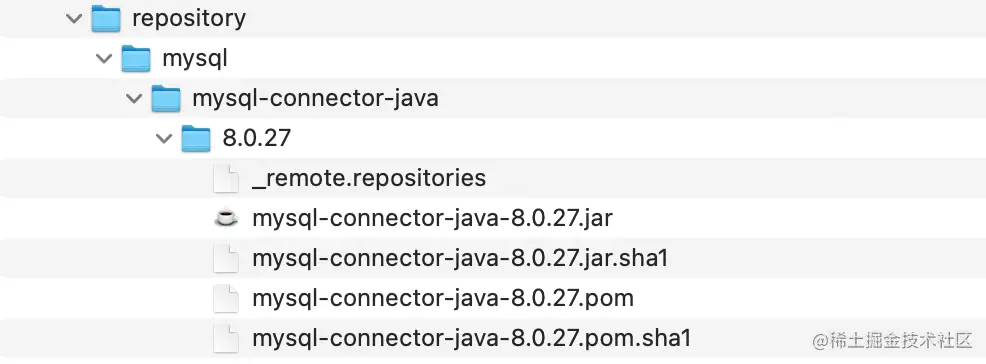This screenshot has width=986, height=364.
Task: Click the mysql folder icon
Action: [136, 58]
